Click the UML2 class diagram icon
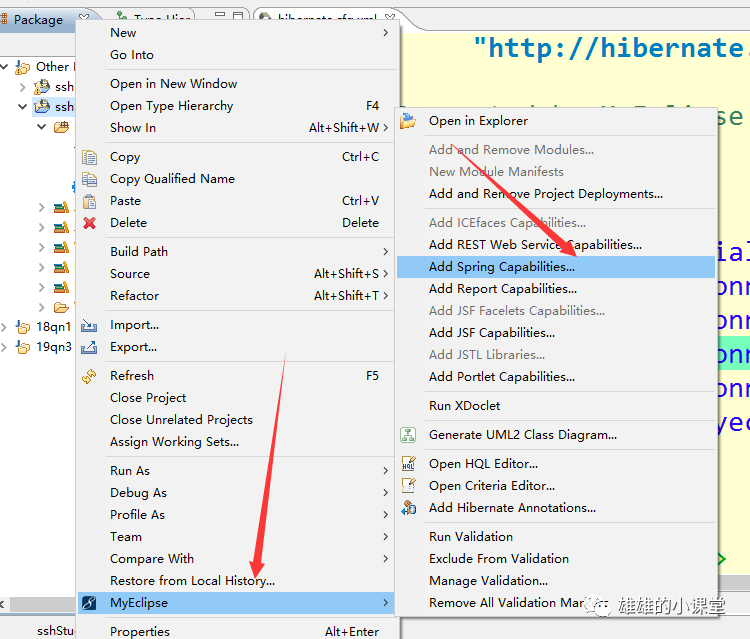 (408, 435)
